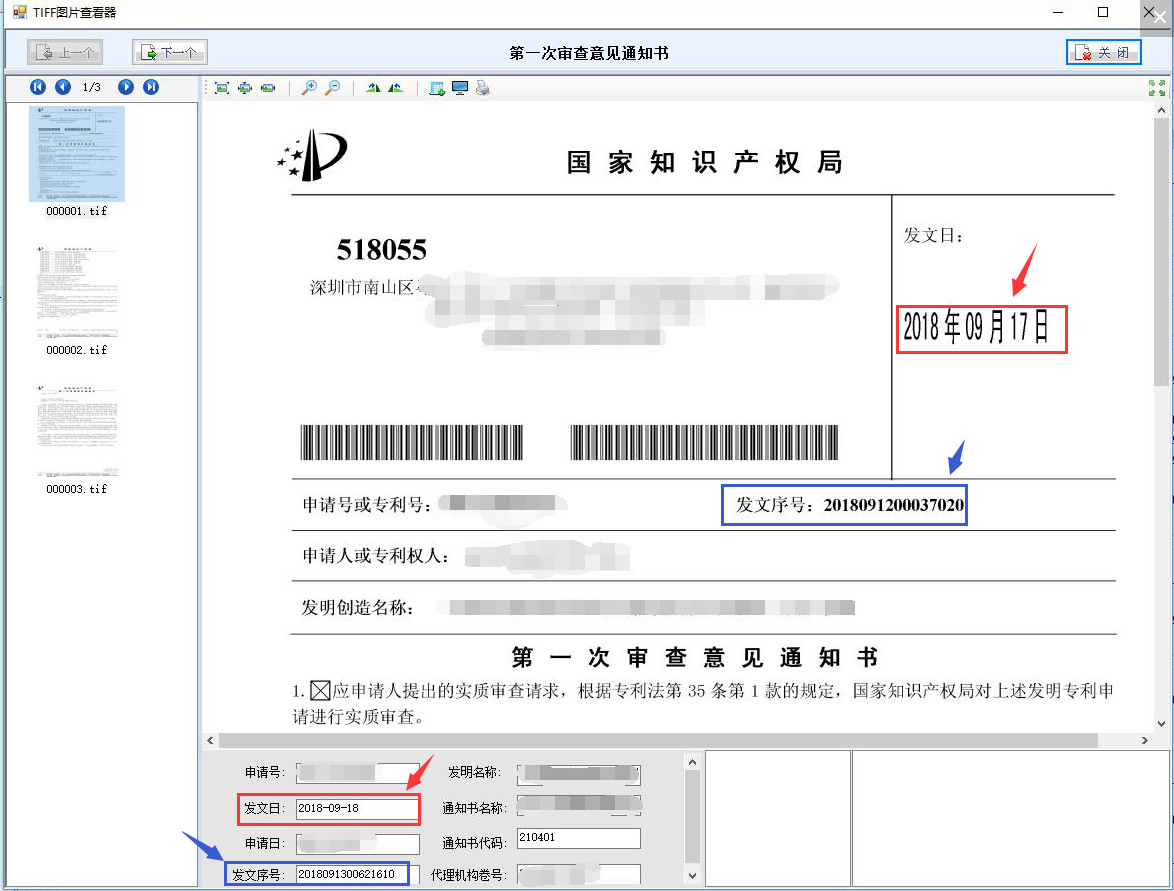Click the 000001.tif file name label
This screenshot has width=1174, height=891.
(77, 211)
